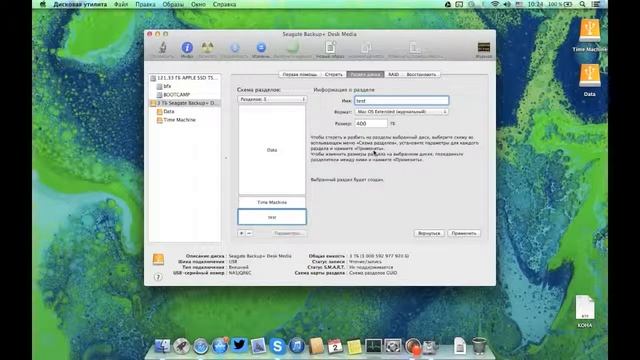Image resolution: width=640 pixels, height=360 pixels.
Task: Open the Format dropdown Mac OS Extended
Action: pyautogui.click(x=402, y=111)
